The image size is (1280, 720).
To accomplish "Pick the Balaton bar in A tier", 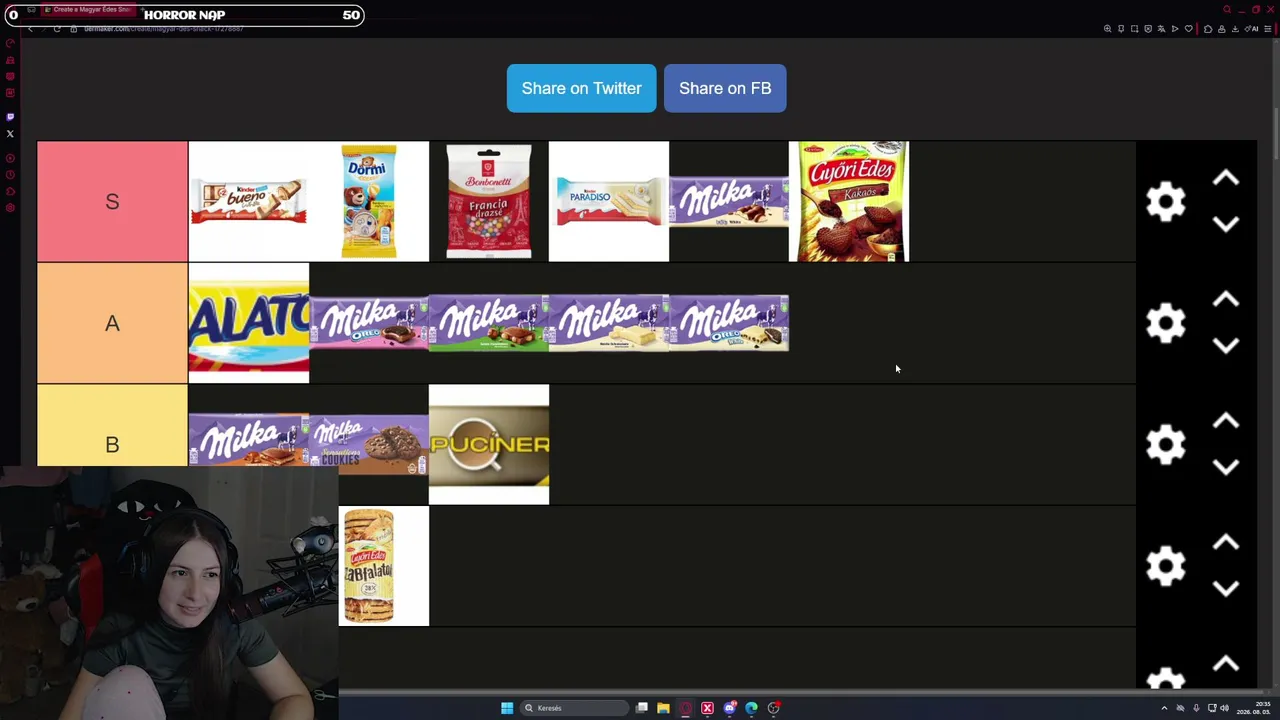I will (x=249, y=323).
